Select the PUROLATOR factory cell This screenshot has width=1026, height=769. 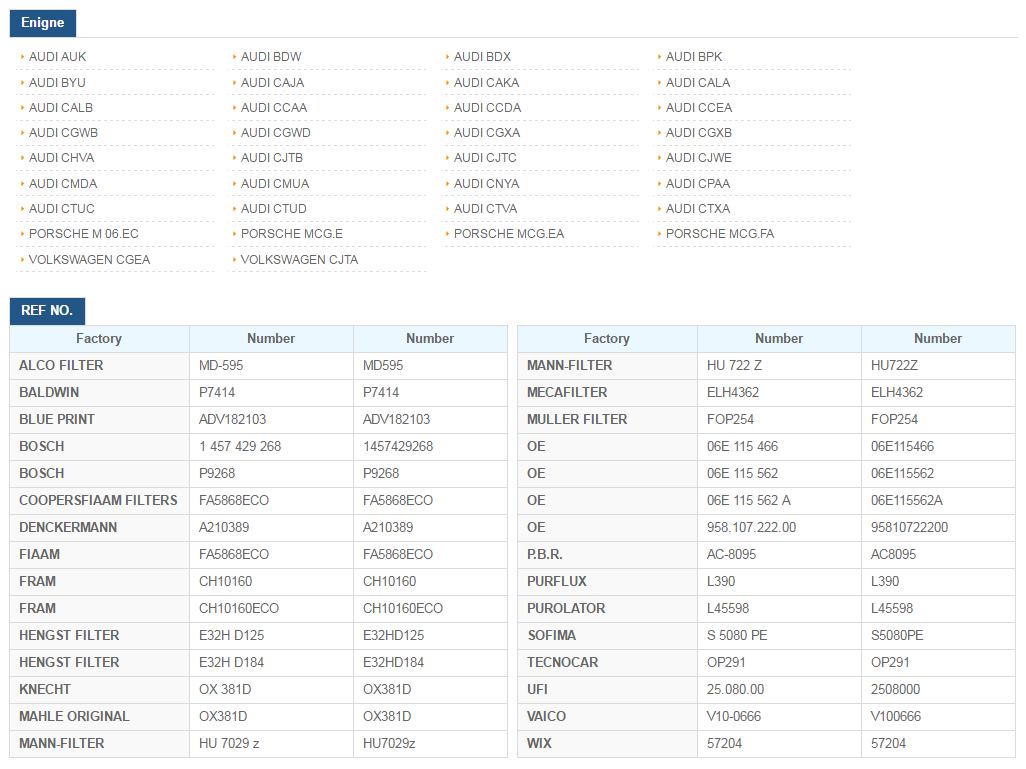coord(607,609)
